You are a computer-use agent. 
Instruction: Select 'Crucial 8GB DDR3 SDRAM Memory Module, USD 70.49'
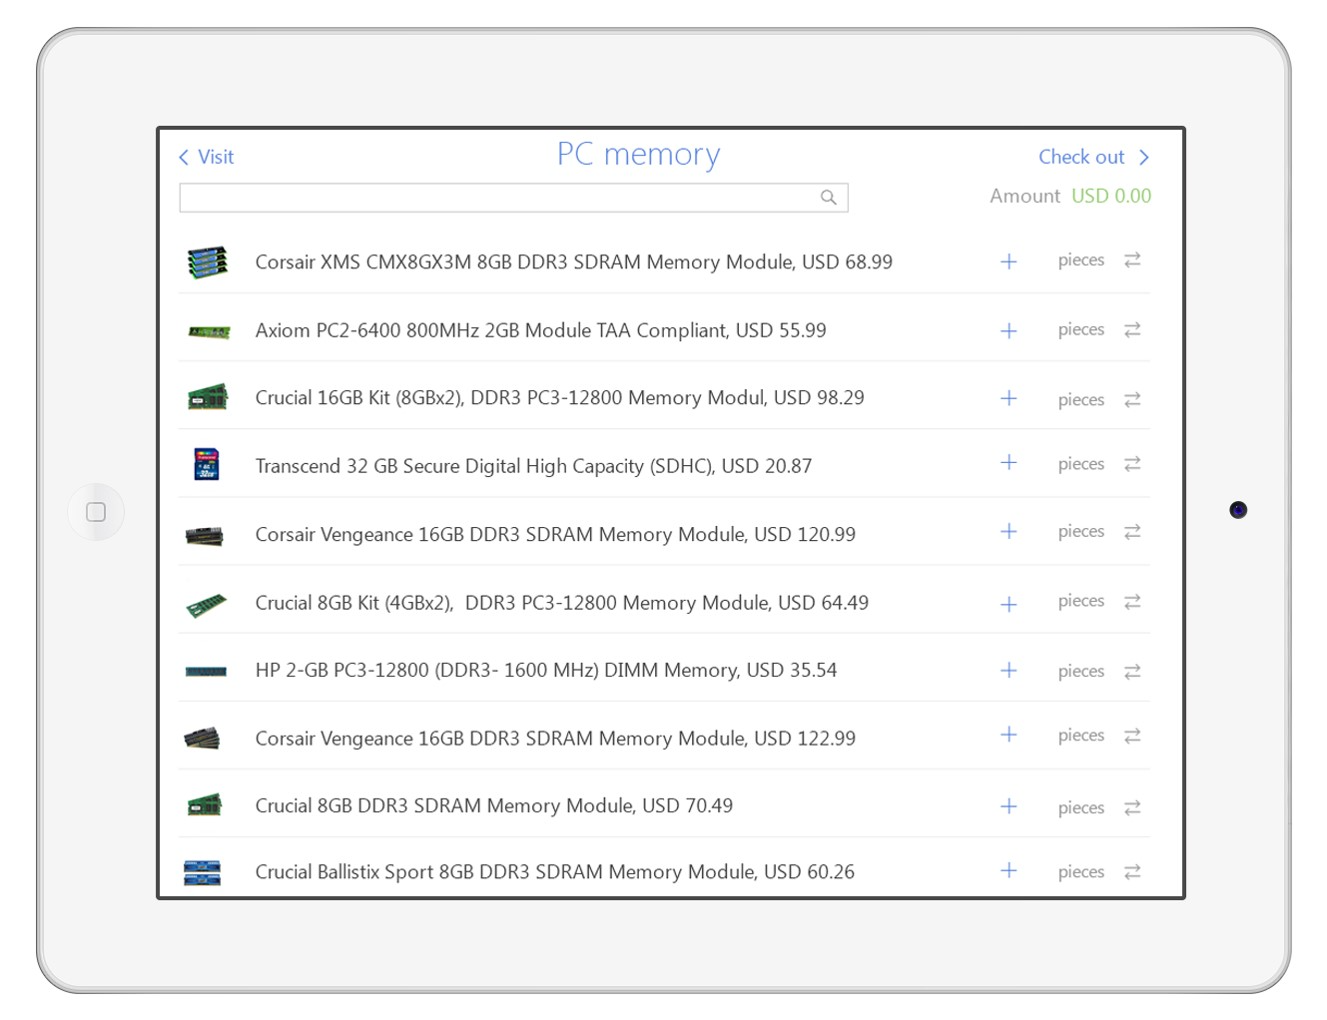pos(494,806)
